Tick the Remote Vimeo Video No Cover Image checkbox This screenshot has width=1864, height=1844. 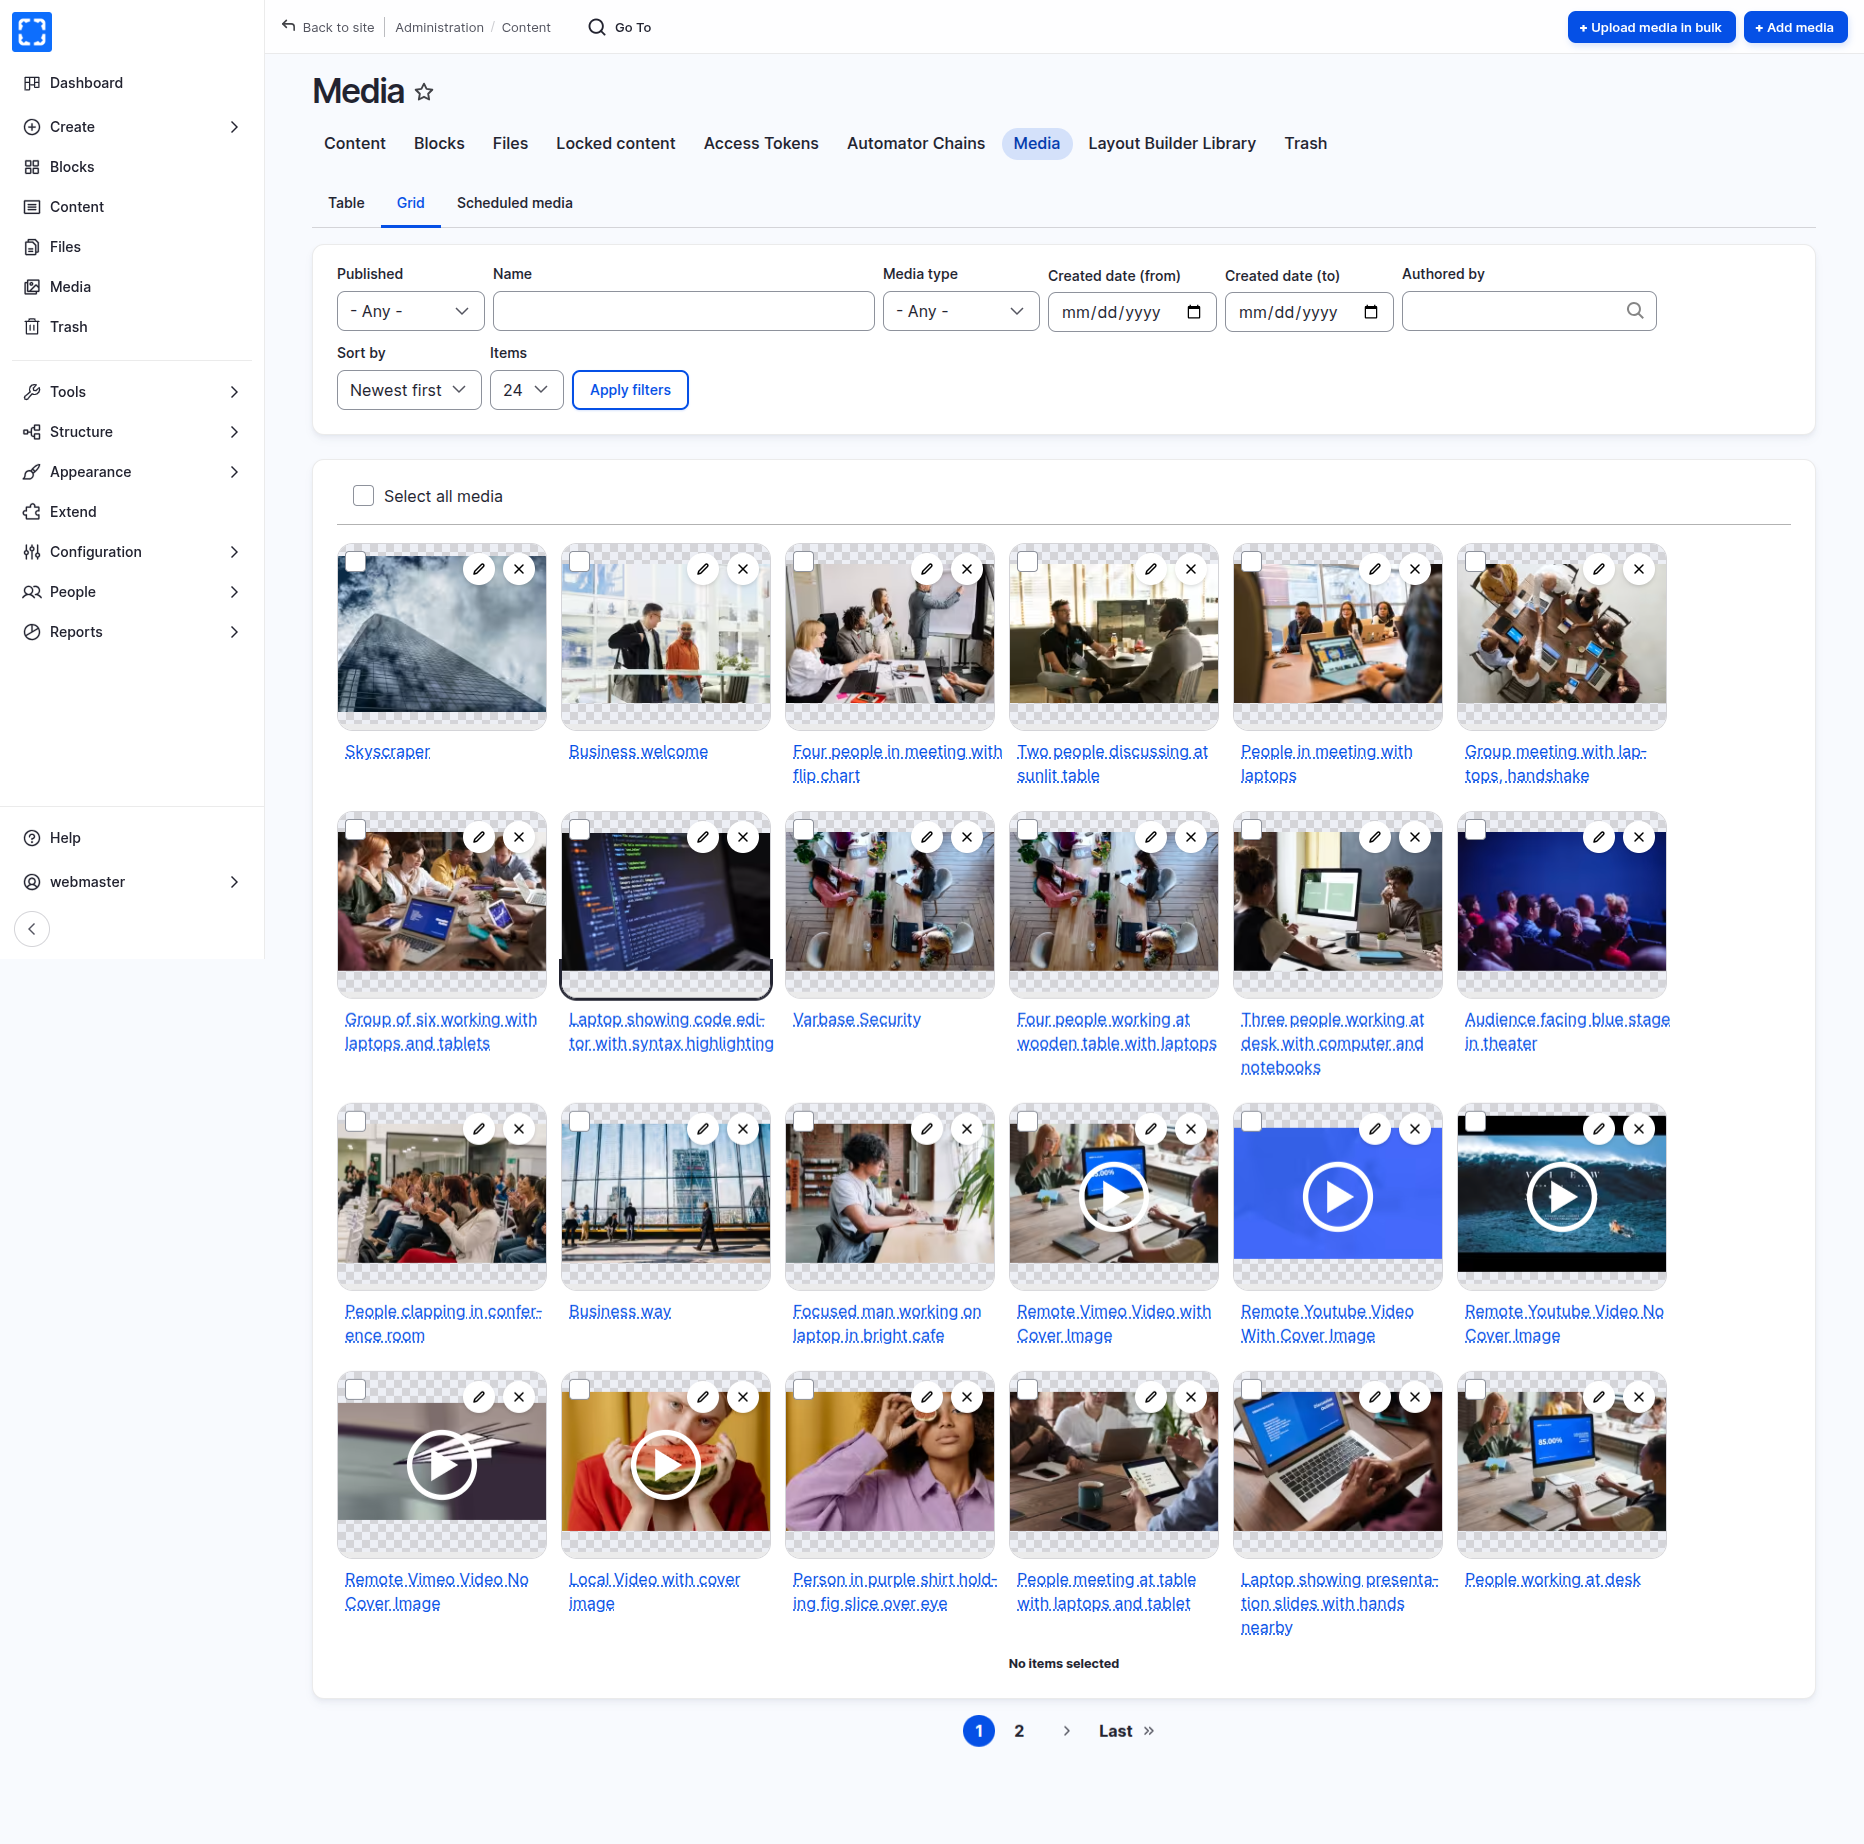[355, 1389]
